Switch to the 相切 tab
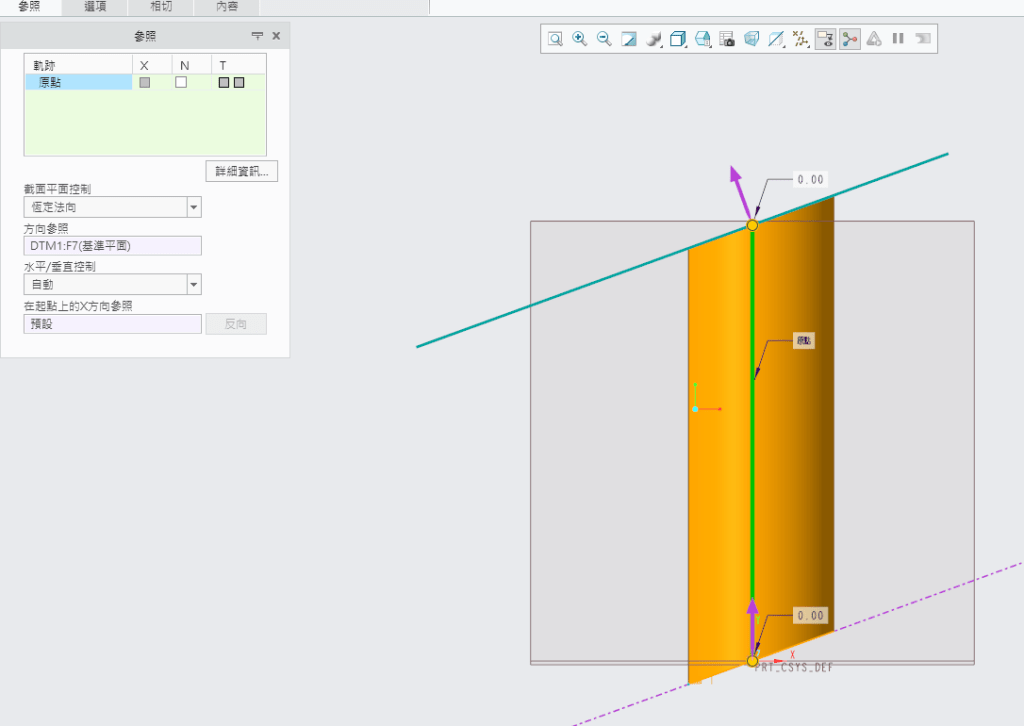The width and height of the screenshot is (1024, 726). (161, 7)
